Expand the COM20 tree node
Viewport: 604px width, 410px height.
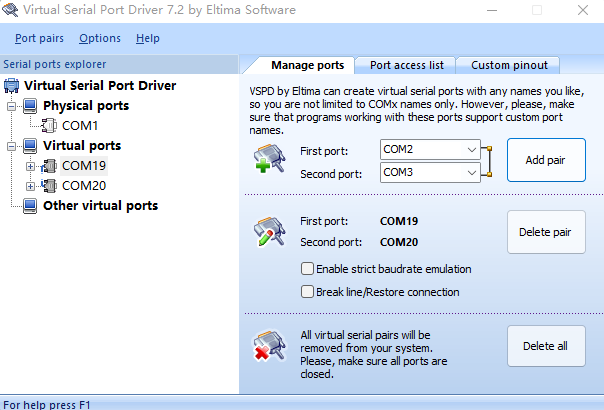30,186
